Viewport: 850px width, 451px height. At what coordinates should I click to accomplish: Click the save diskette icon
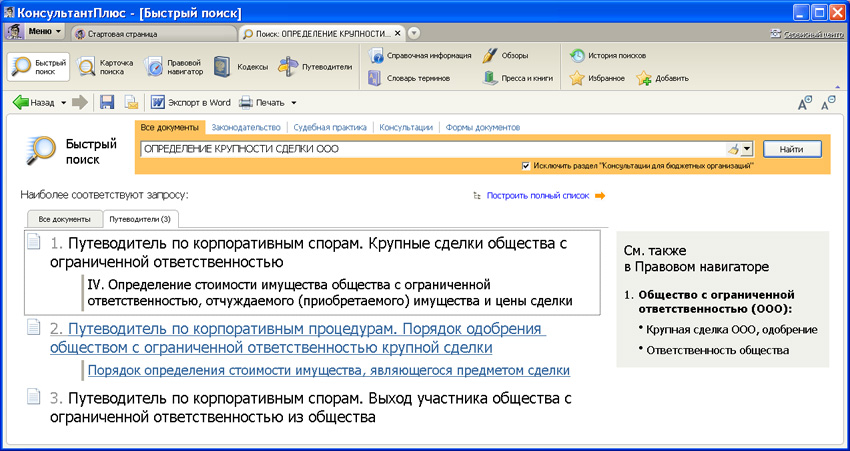coord(108,102)
